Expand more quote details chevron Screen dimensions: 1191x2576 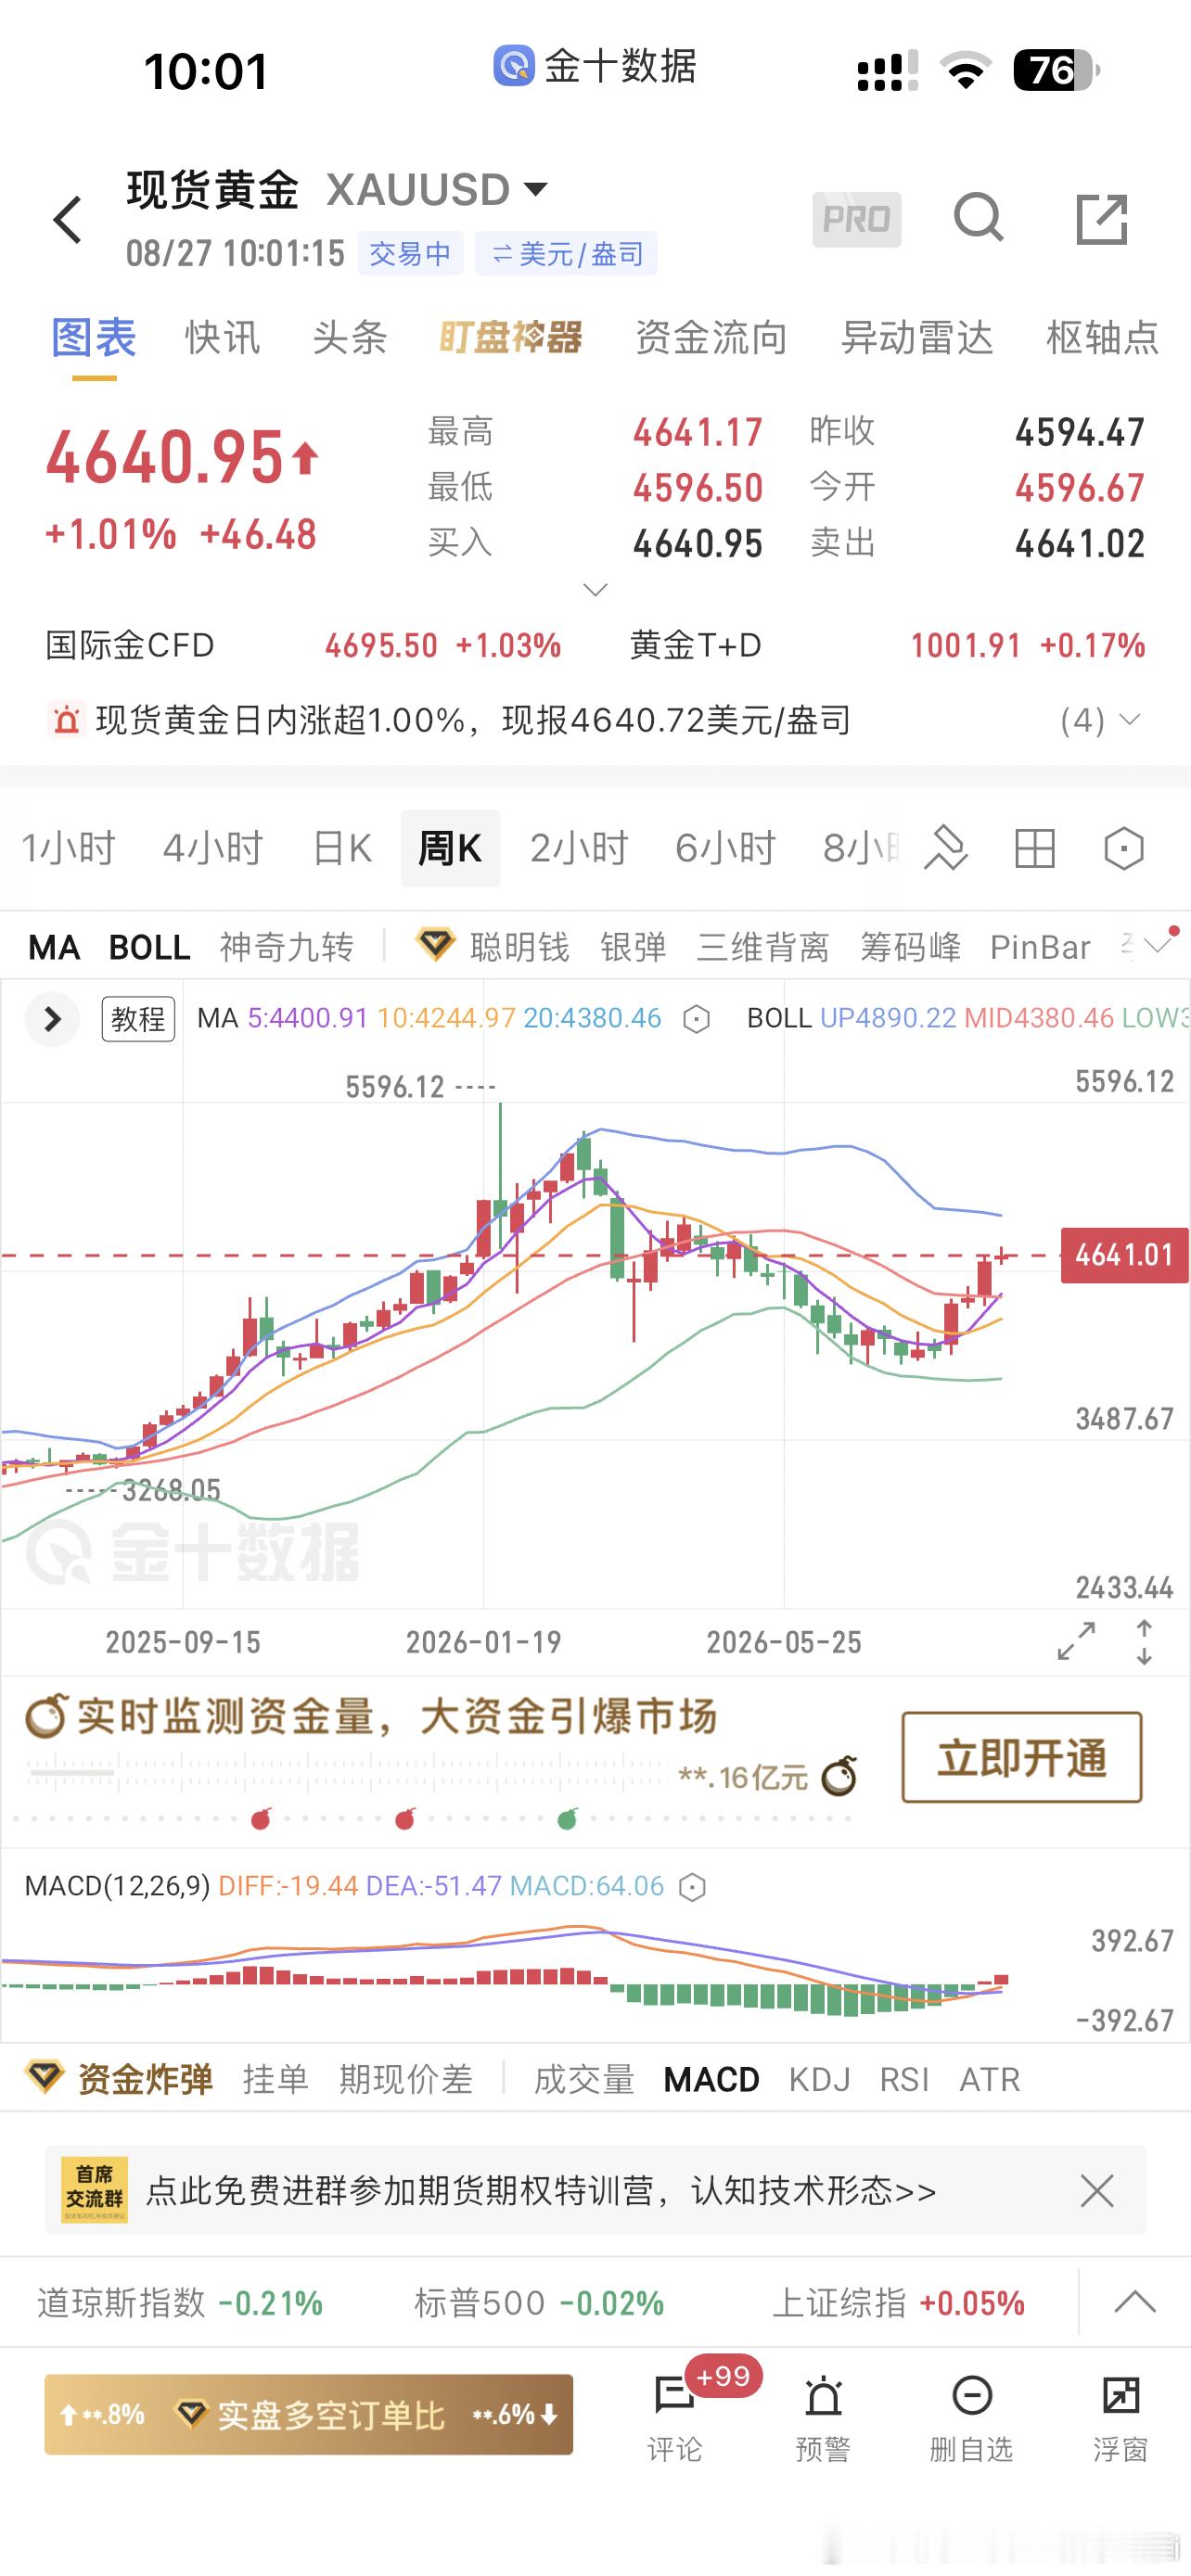(x=595, y=590)
